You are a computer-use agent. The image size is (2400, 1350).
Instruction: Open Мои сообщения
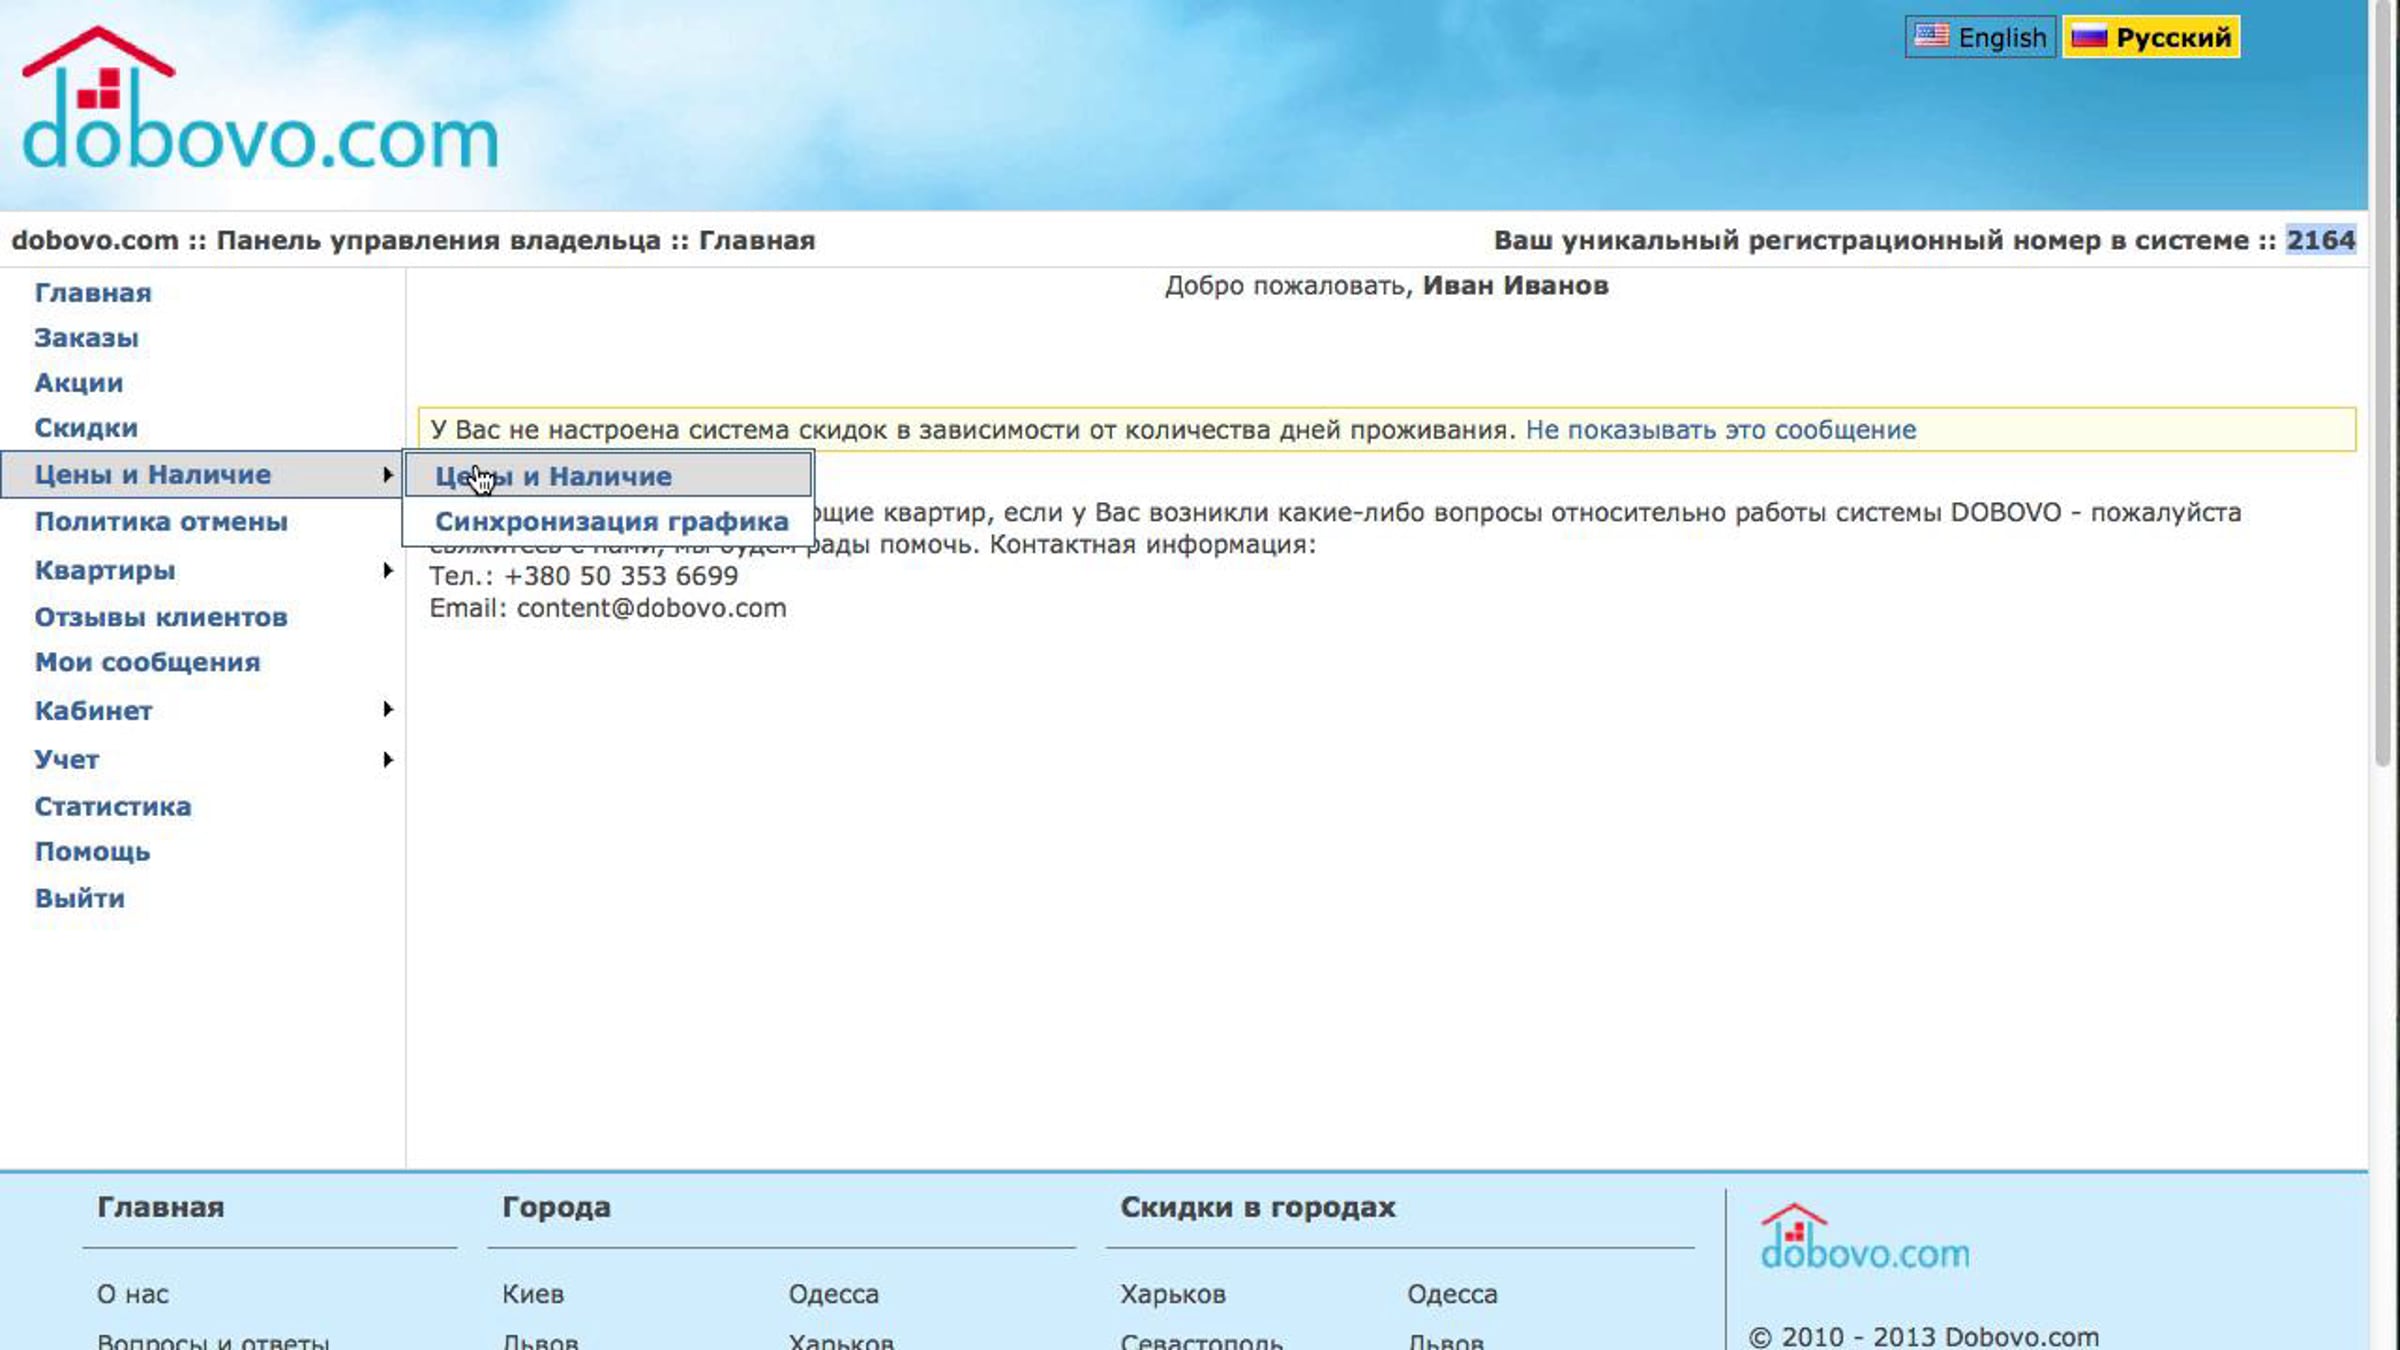[x=148, y=662]
